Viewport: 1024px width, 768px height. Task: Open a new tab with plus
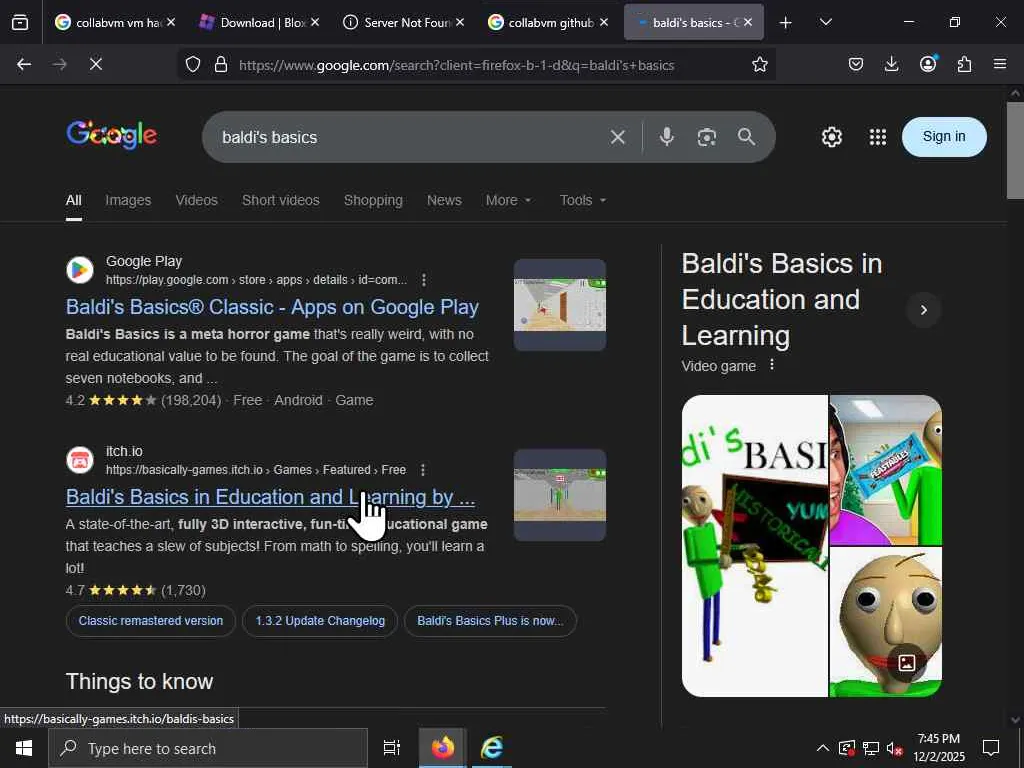786,23
